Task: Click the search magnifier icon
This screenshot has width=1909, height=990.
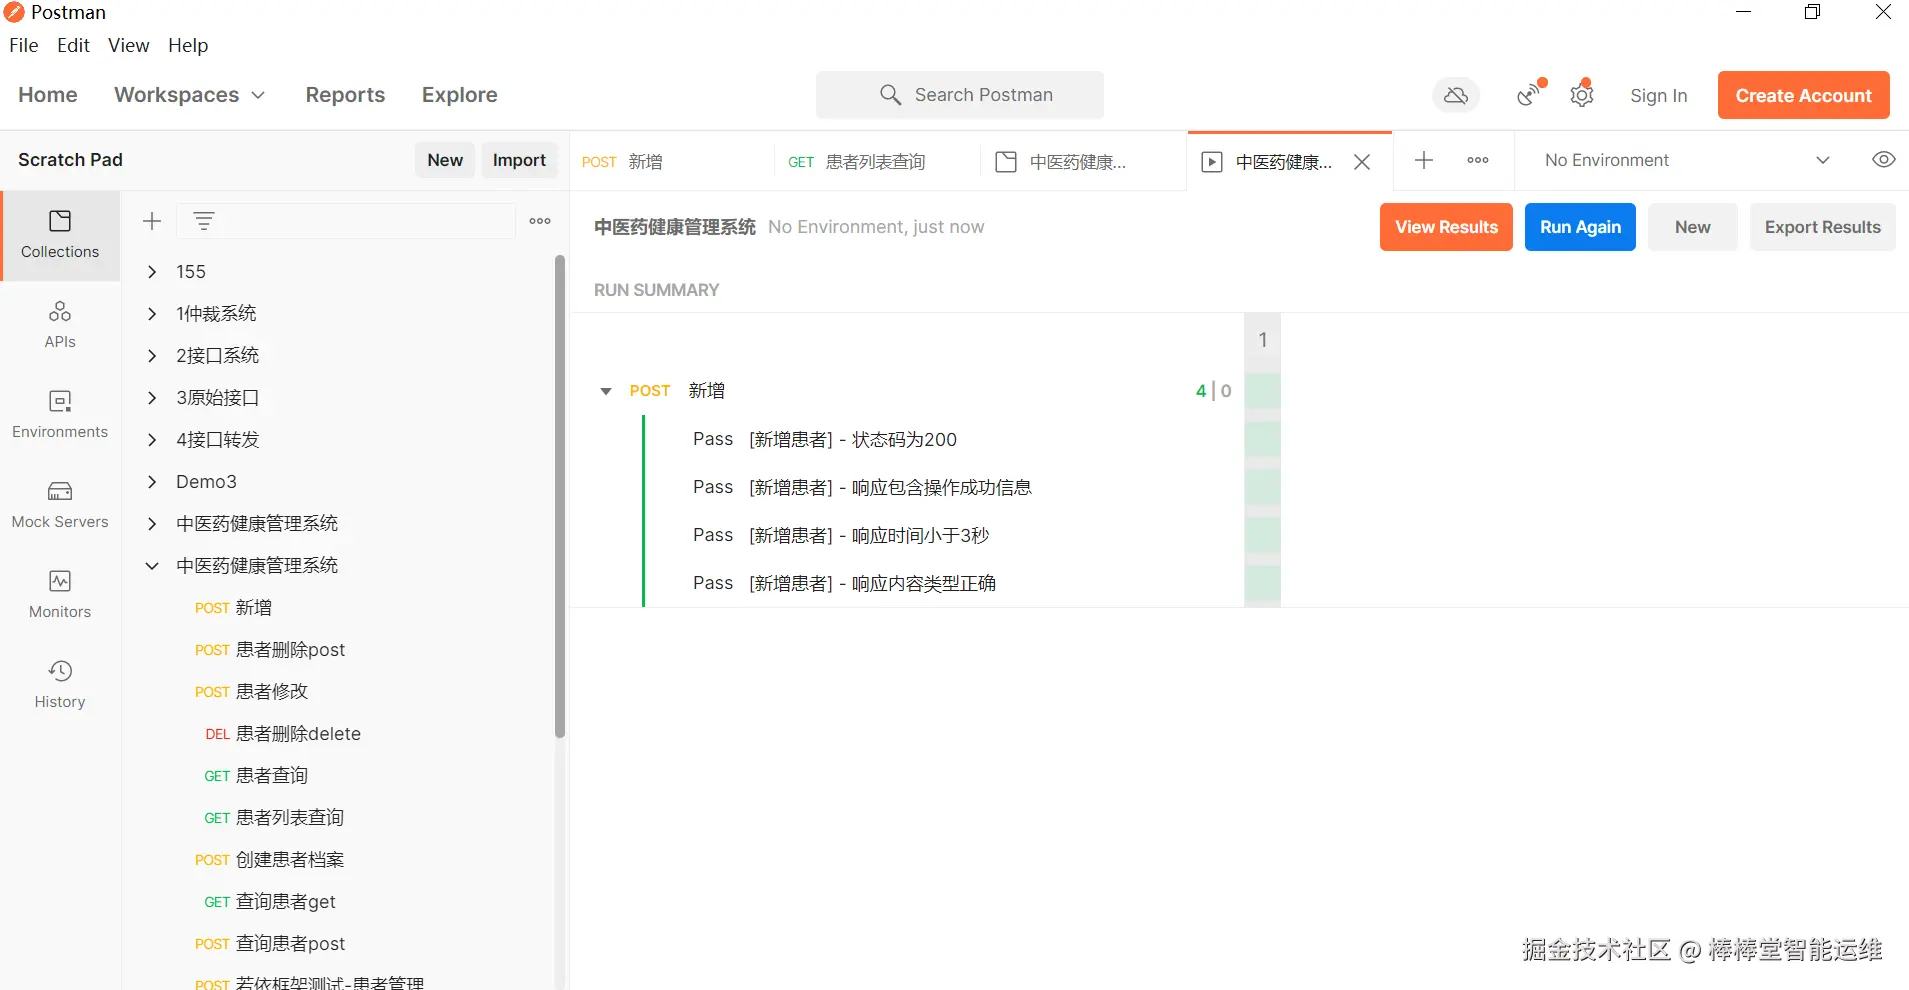Action: coord(890,95)
